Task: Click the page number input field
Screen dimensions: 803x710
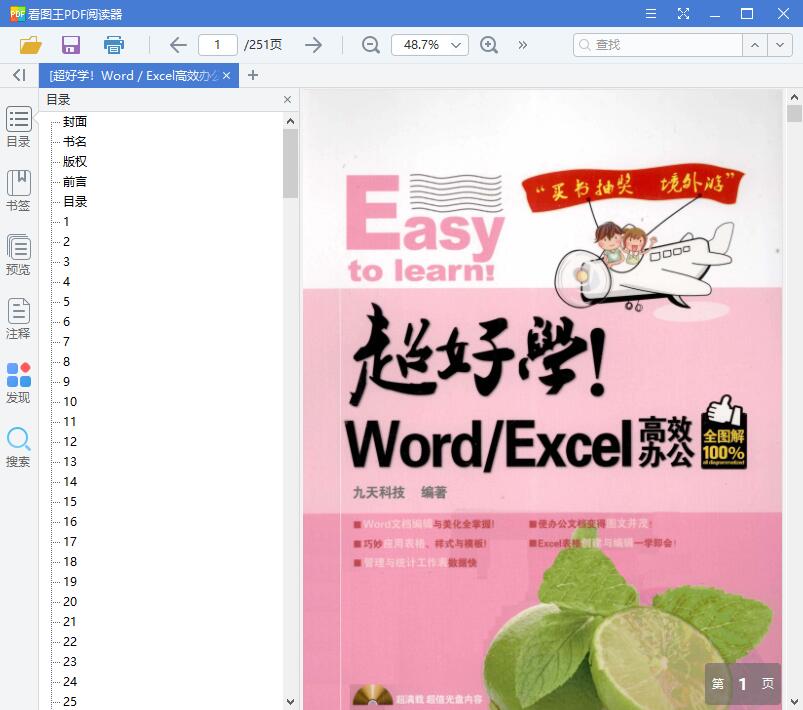Action: pos(218,45)
